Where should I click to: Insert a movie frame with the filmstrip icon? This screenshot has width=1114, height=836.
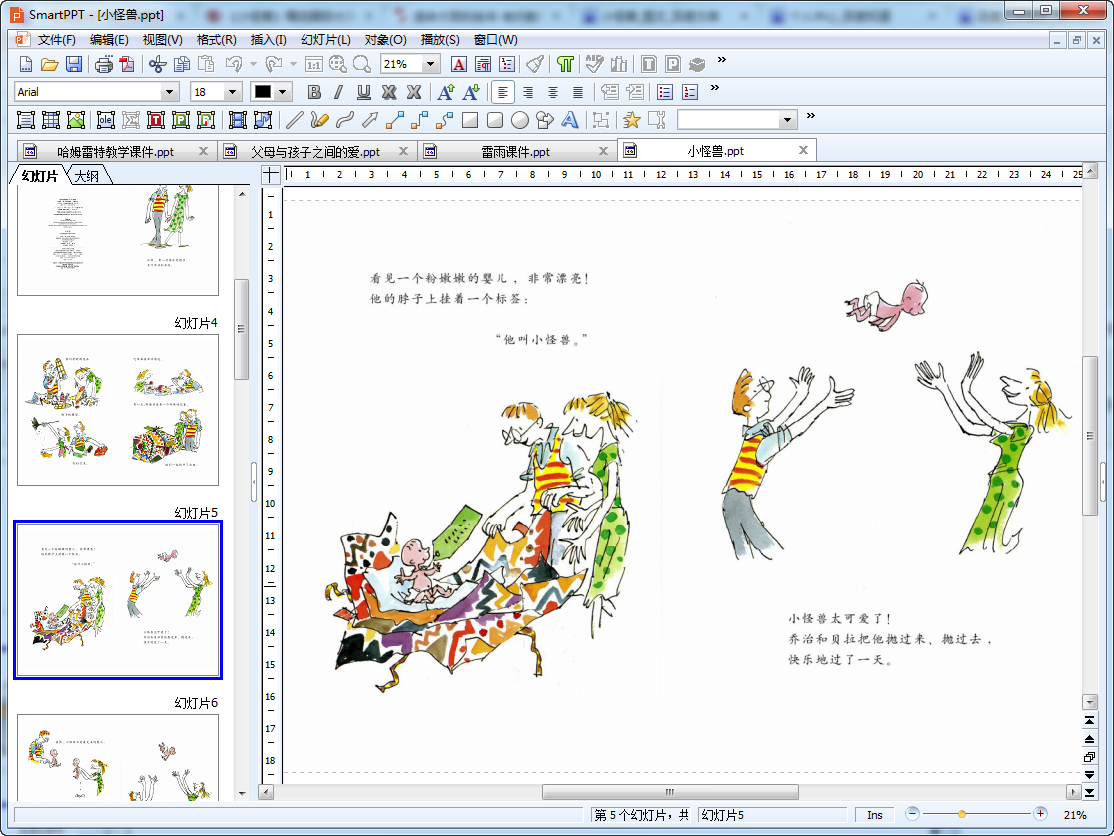[238, 120]
